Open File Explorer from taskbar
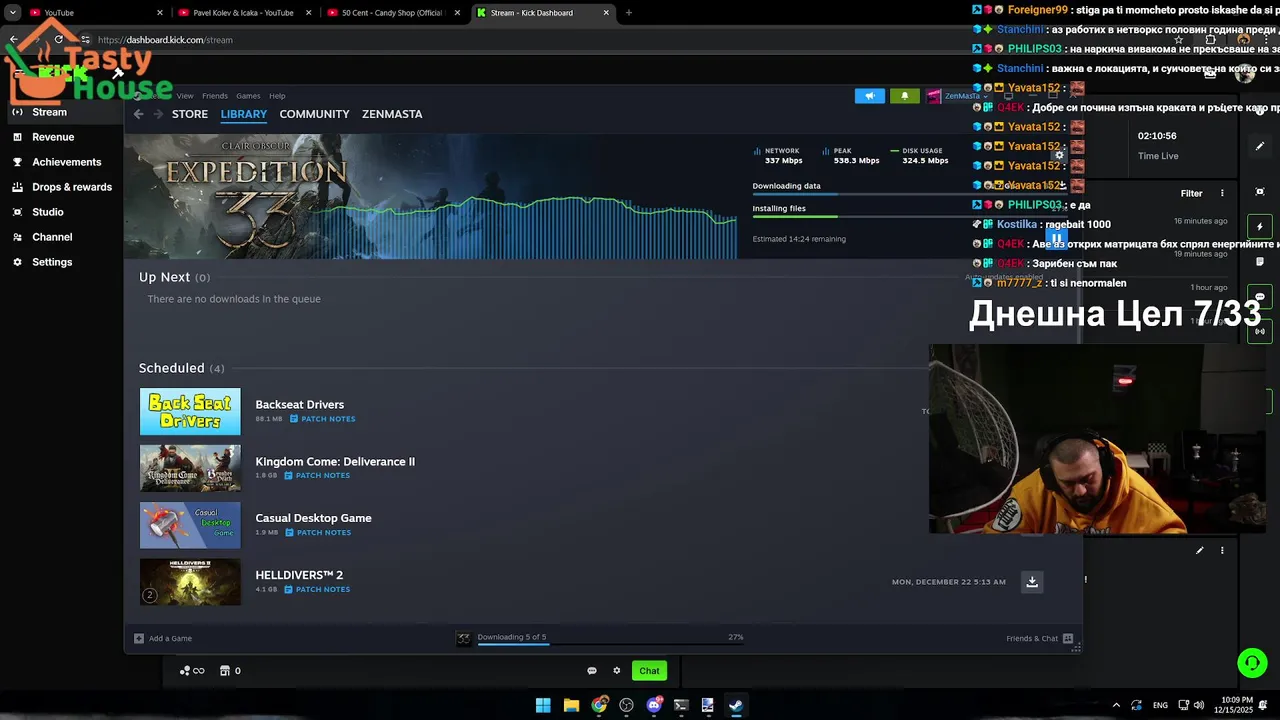The height and width of the screenshot is (720, 1280). tap(571, 705)
